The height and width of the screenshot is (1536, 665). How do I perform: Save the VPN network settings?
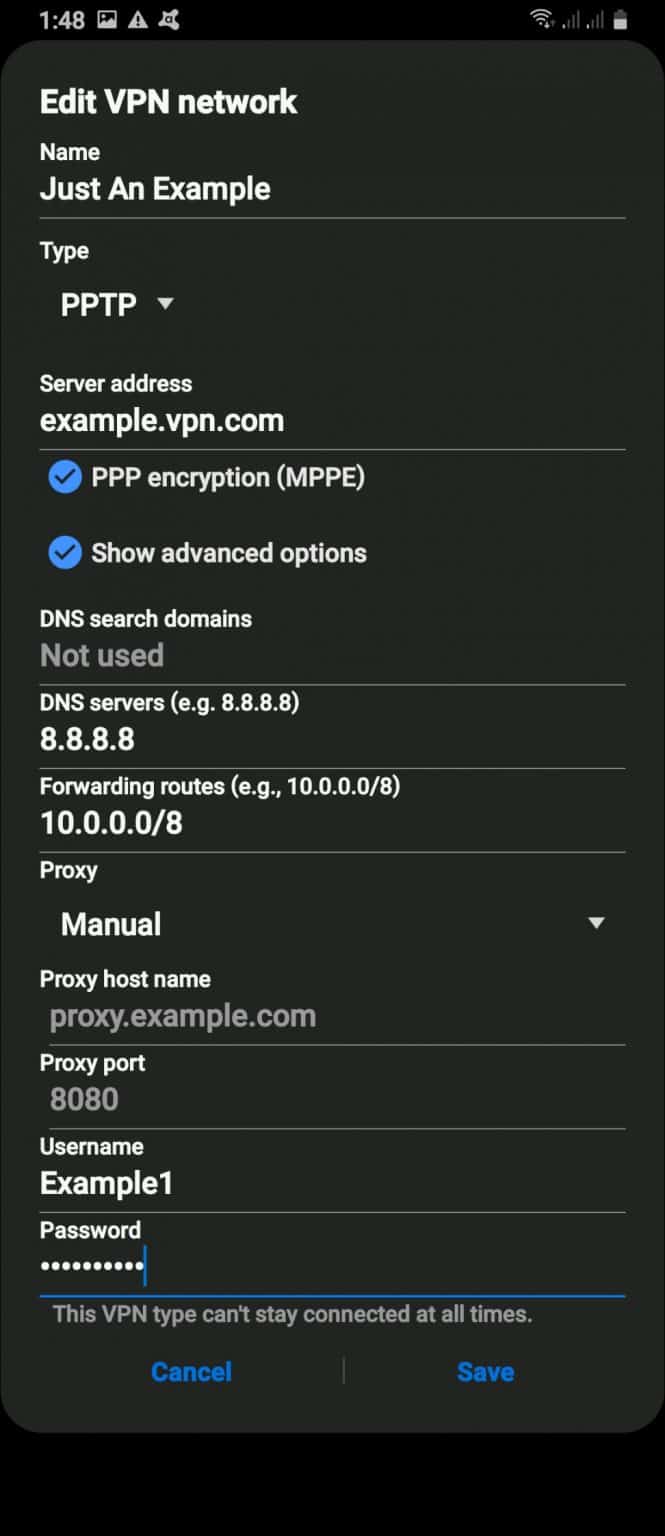coord(486,1372)
